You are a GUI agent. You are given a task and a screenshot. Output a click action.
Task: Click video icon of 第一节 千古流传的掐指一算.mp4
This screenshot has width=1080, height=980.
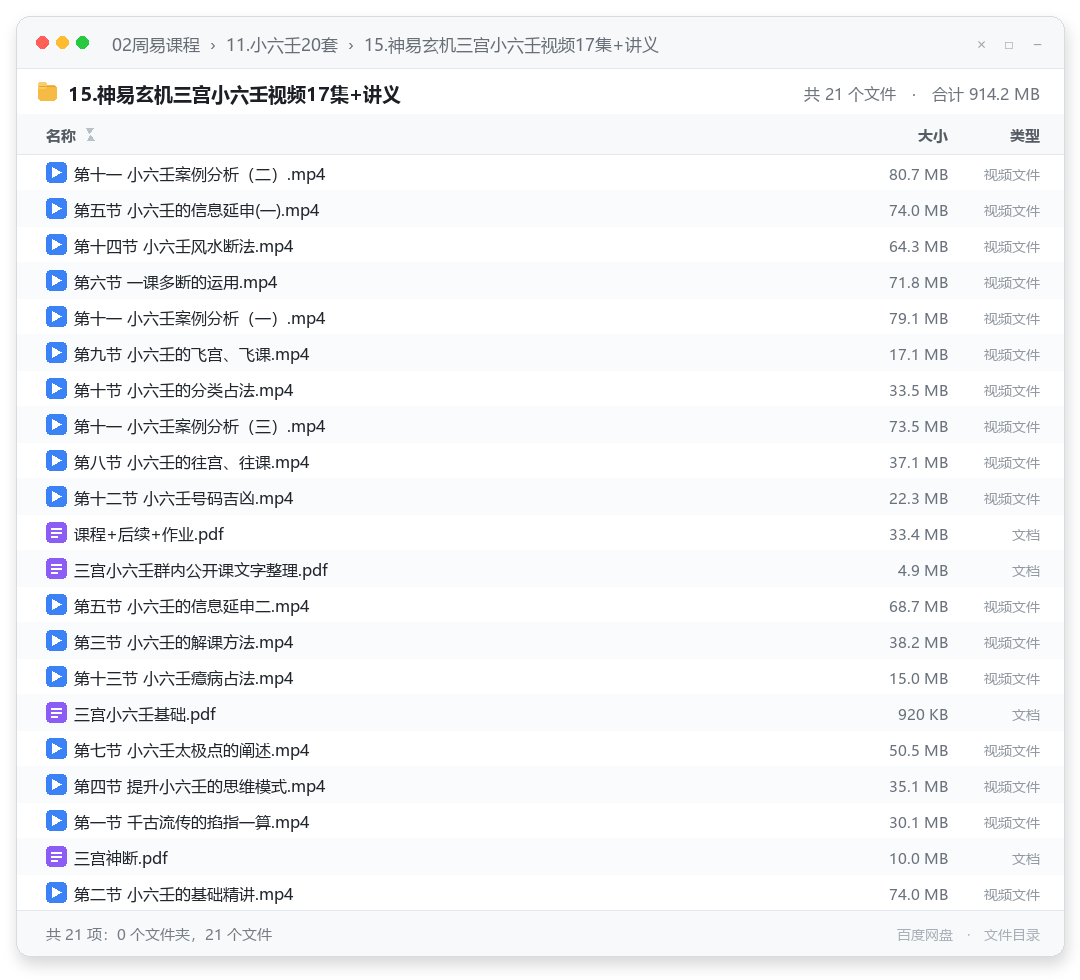point(56,821)
